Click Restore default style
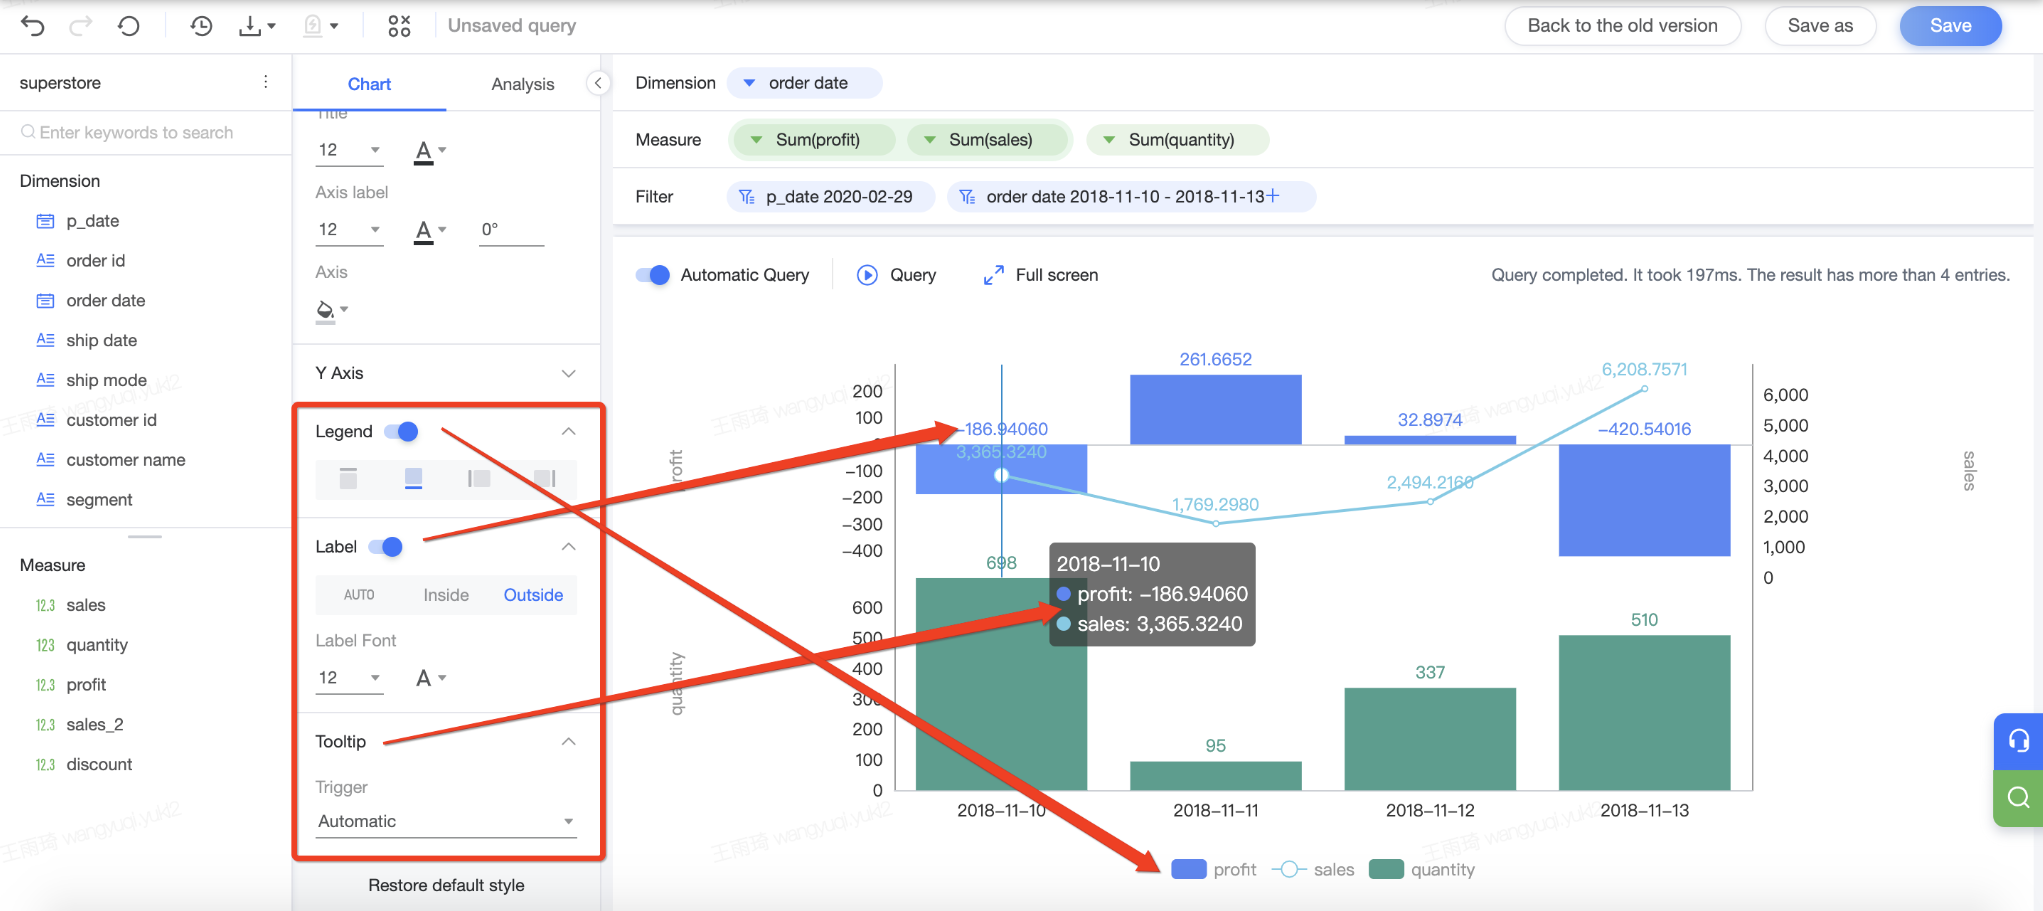This screenshot has height=911, width=2043. 446,886
